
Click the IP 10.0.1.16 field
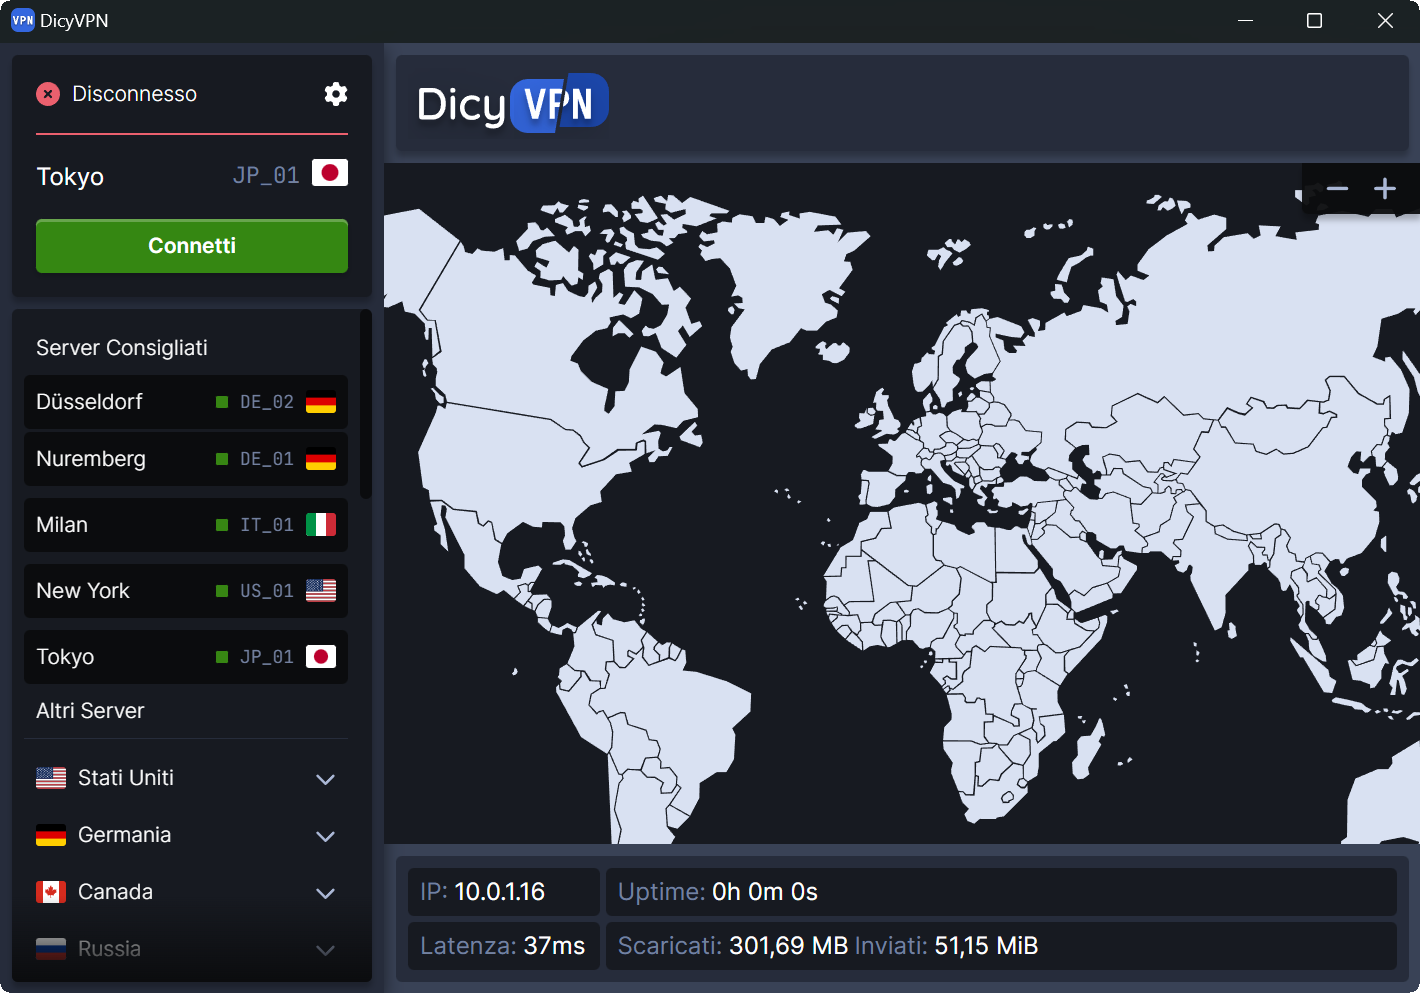click(x=504, y=892)
